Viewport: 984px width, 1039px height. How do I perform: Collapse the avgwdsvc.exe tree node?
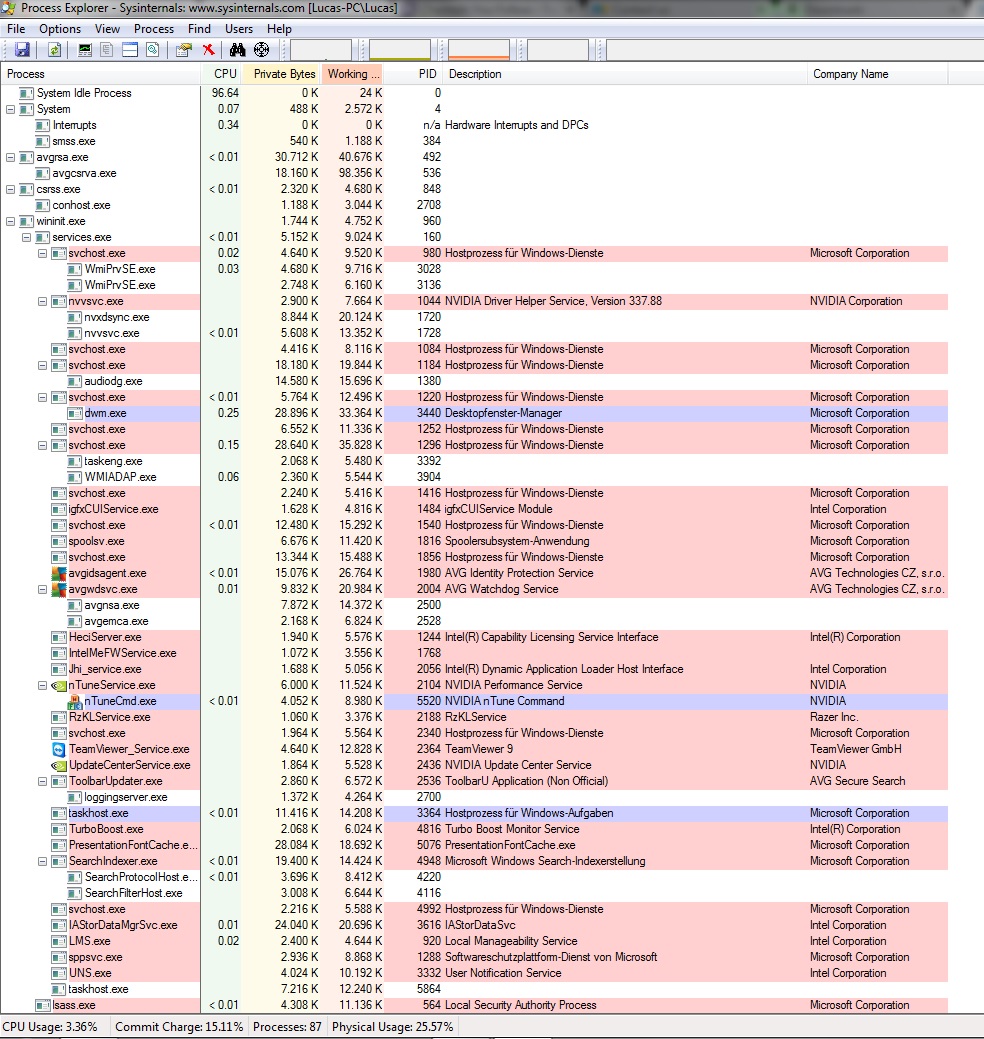click(x=42, y=589)
